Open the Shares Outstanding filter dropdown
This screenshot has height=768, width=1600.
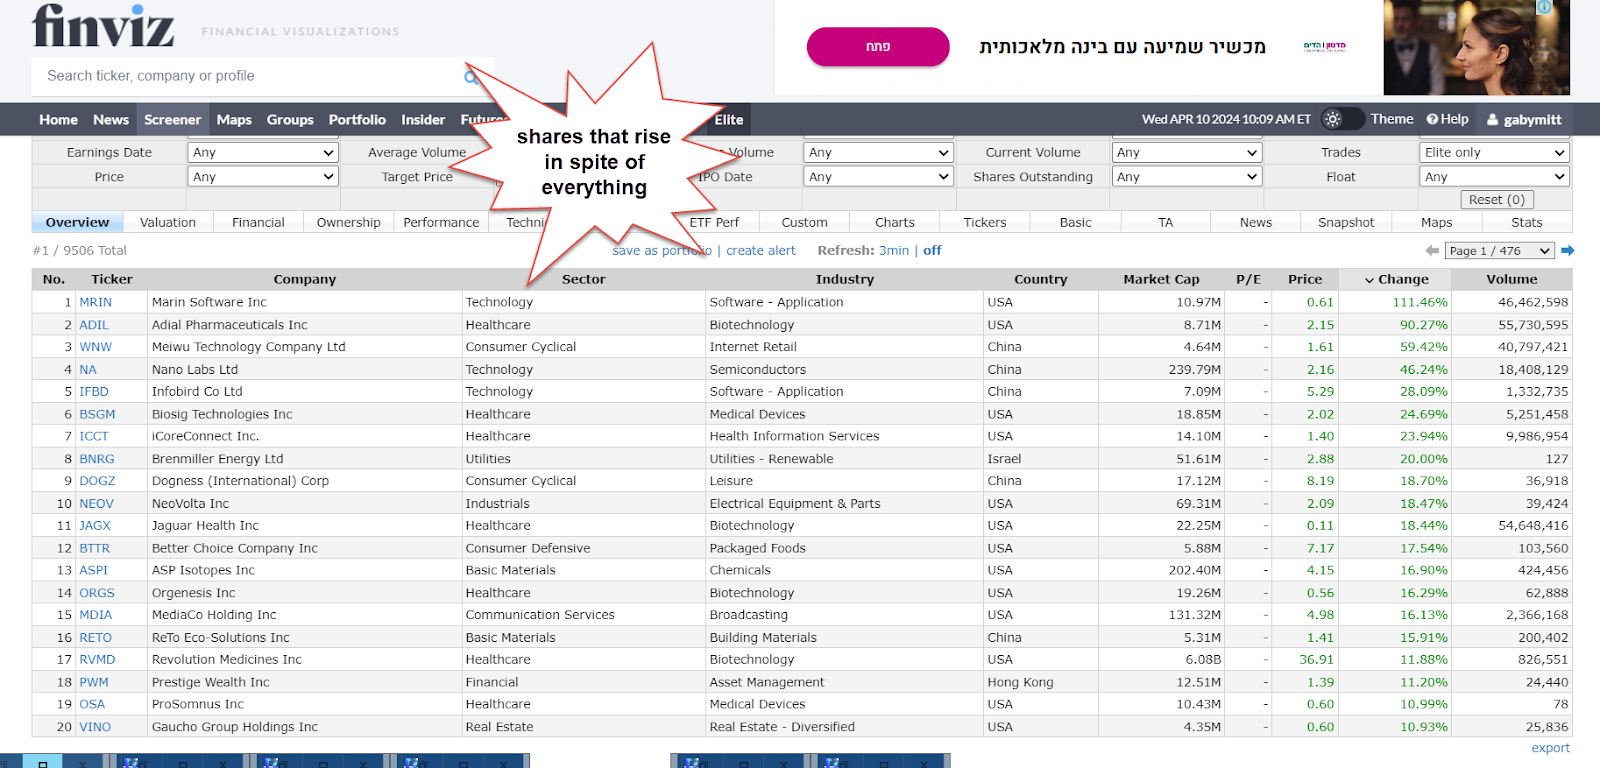1187,177
